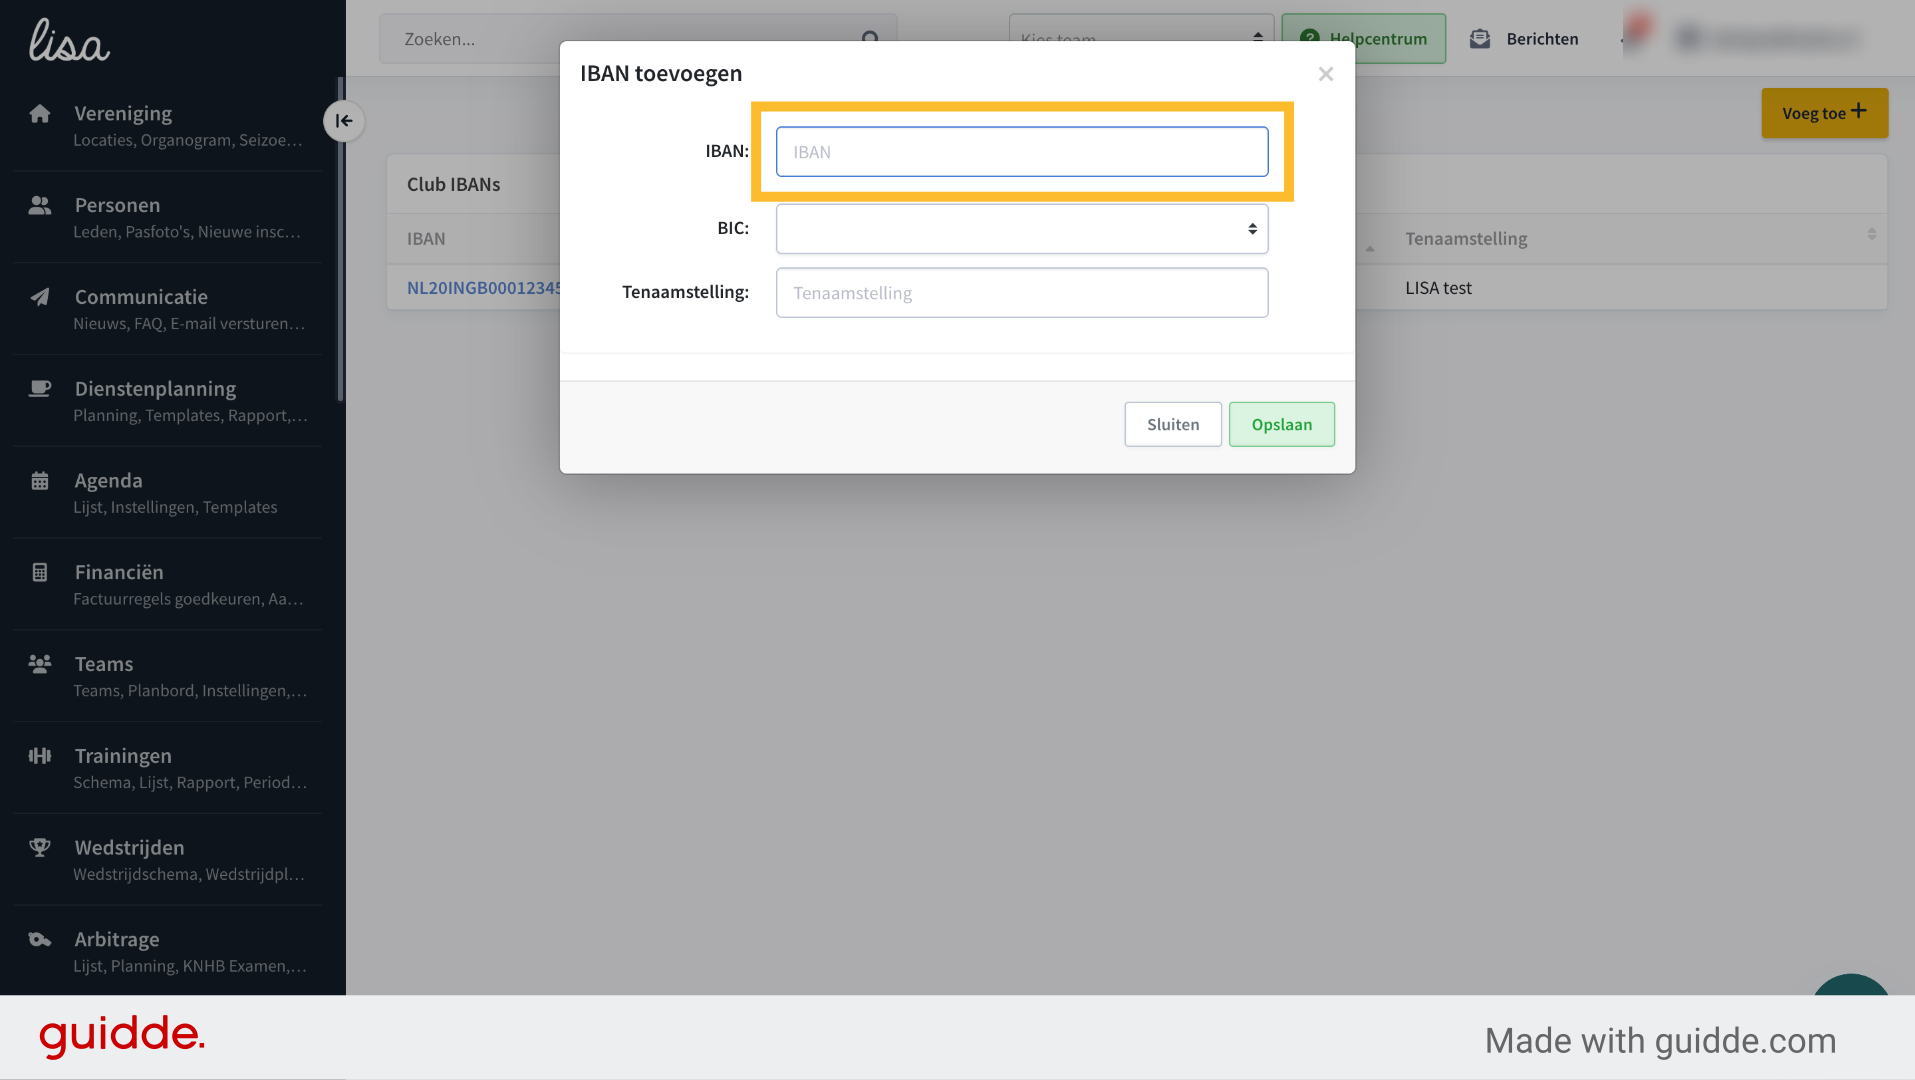Open Berichten in the top bar

[x=1524, y=39]
